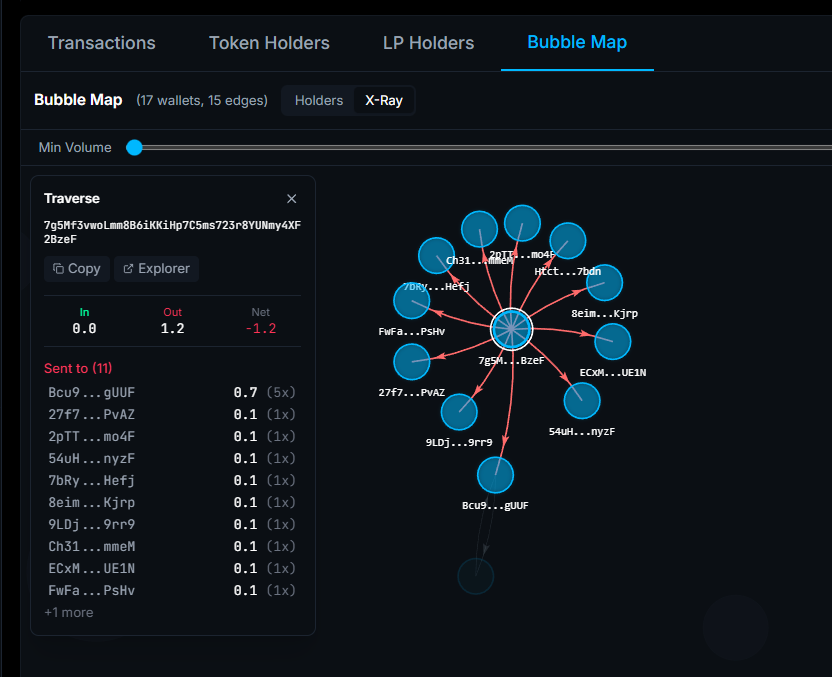This screenshot has width=832, height=677.
Task: Click the Htct...7bdn wallet bubble
Action: click(568, 241)
